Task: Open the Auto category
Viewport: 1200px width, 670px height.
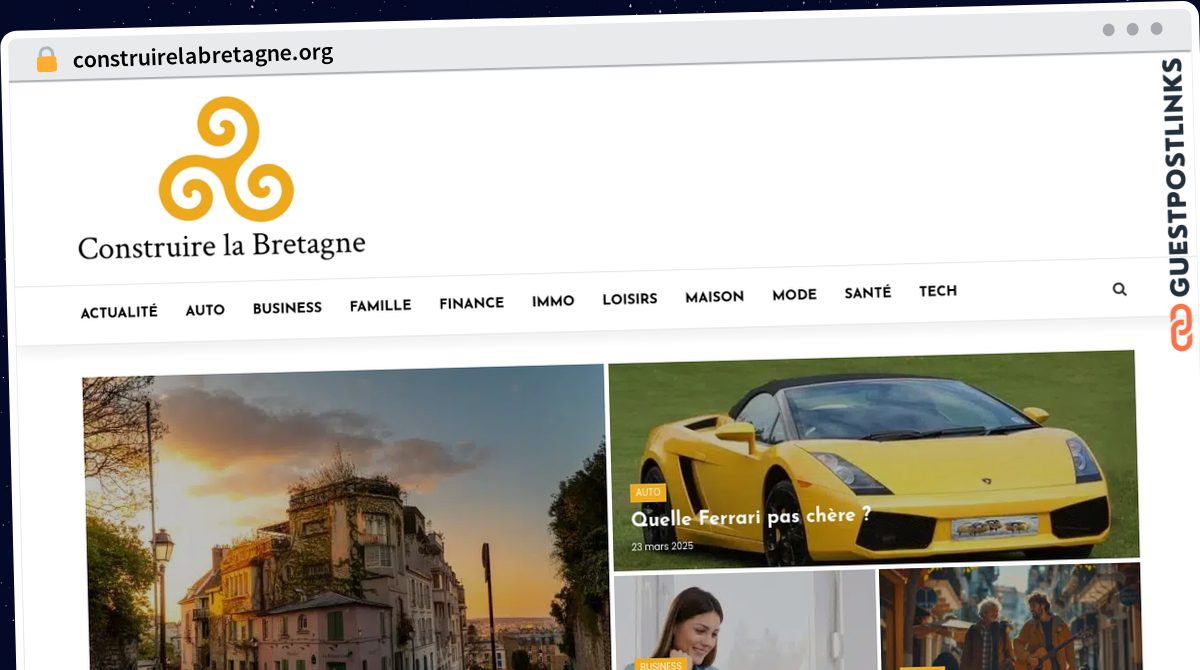Action: coord(205,310)
